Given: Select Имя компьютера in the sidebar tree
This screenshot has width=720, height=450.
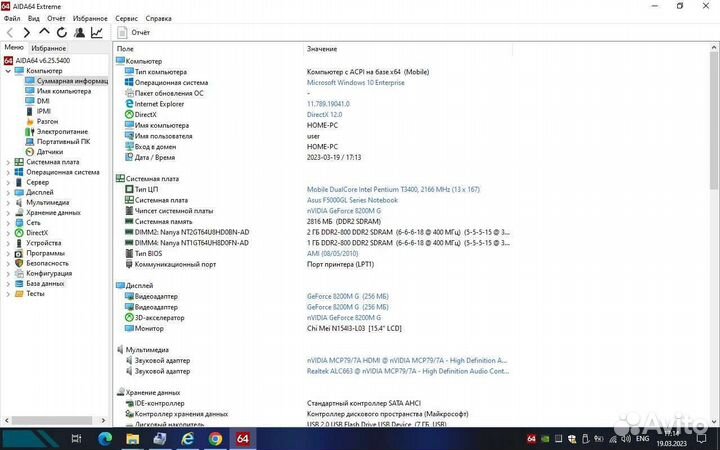Looking at the screenshot, I should pos(58,91).
